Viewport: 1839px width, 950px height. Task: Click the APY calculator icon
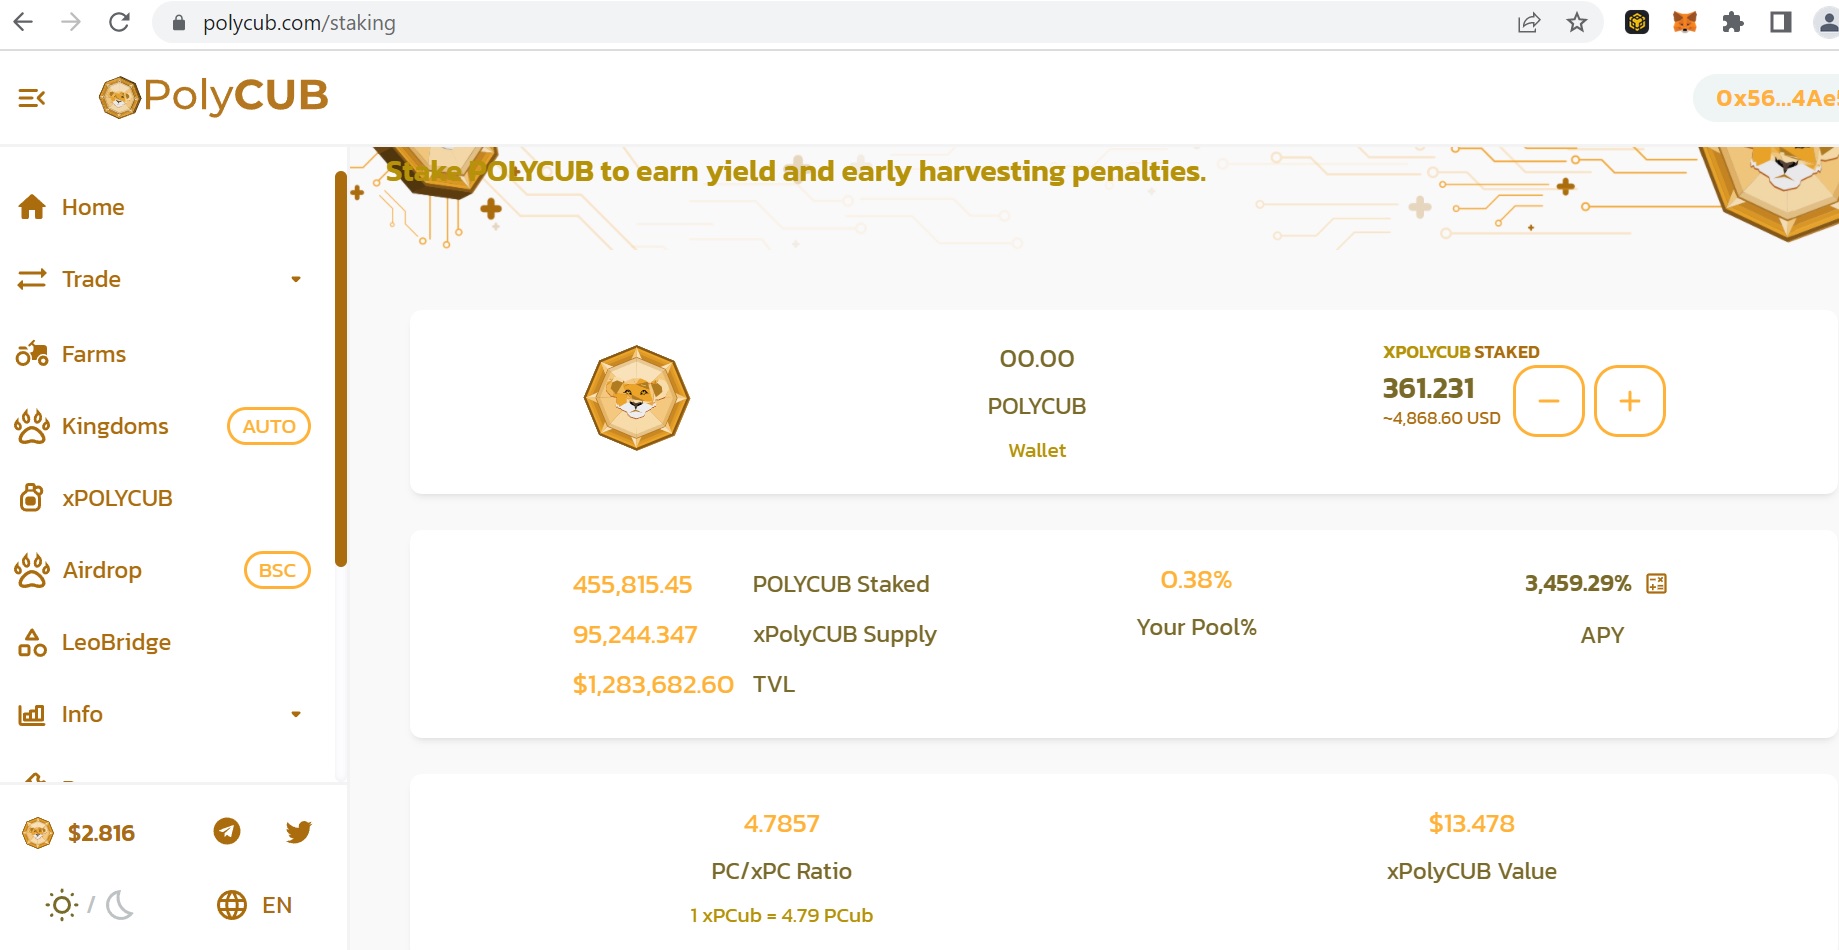click(x=1656, y=584)
